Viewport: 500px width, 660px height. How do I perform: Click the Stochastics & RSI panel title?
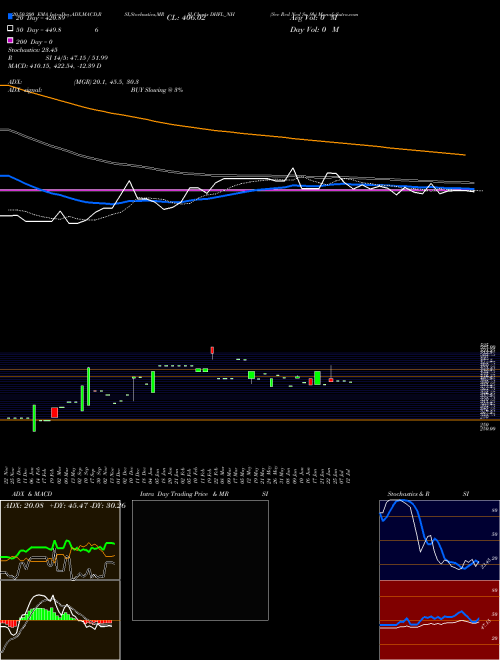click(x=428, y=494)
